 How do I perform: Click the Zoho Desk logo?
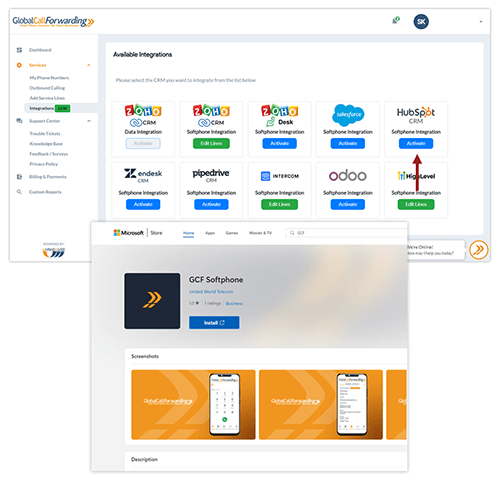point(279,115)
